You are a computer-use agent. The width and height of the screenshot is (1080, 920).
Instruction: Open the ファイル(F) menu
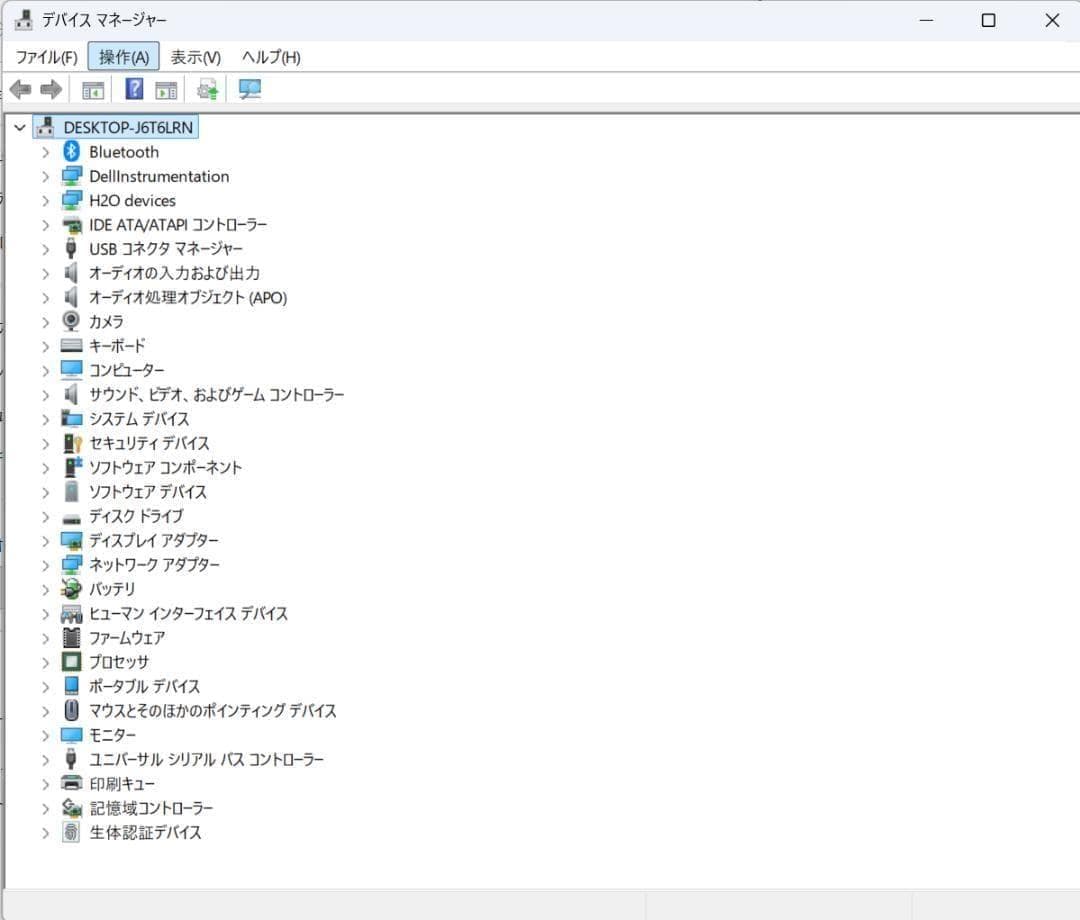(46, 57)
